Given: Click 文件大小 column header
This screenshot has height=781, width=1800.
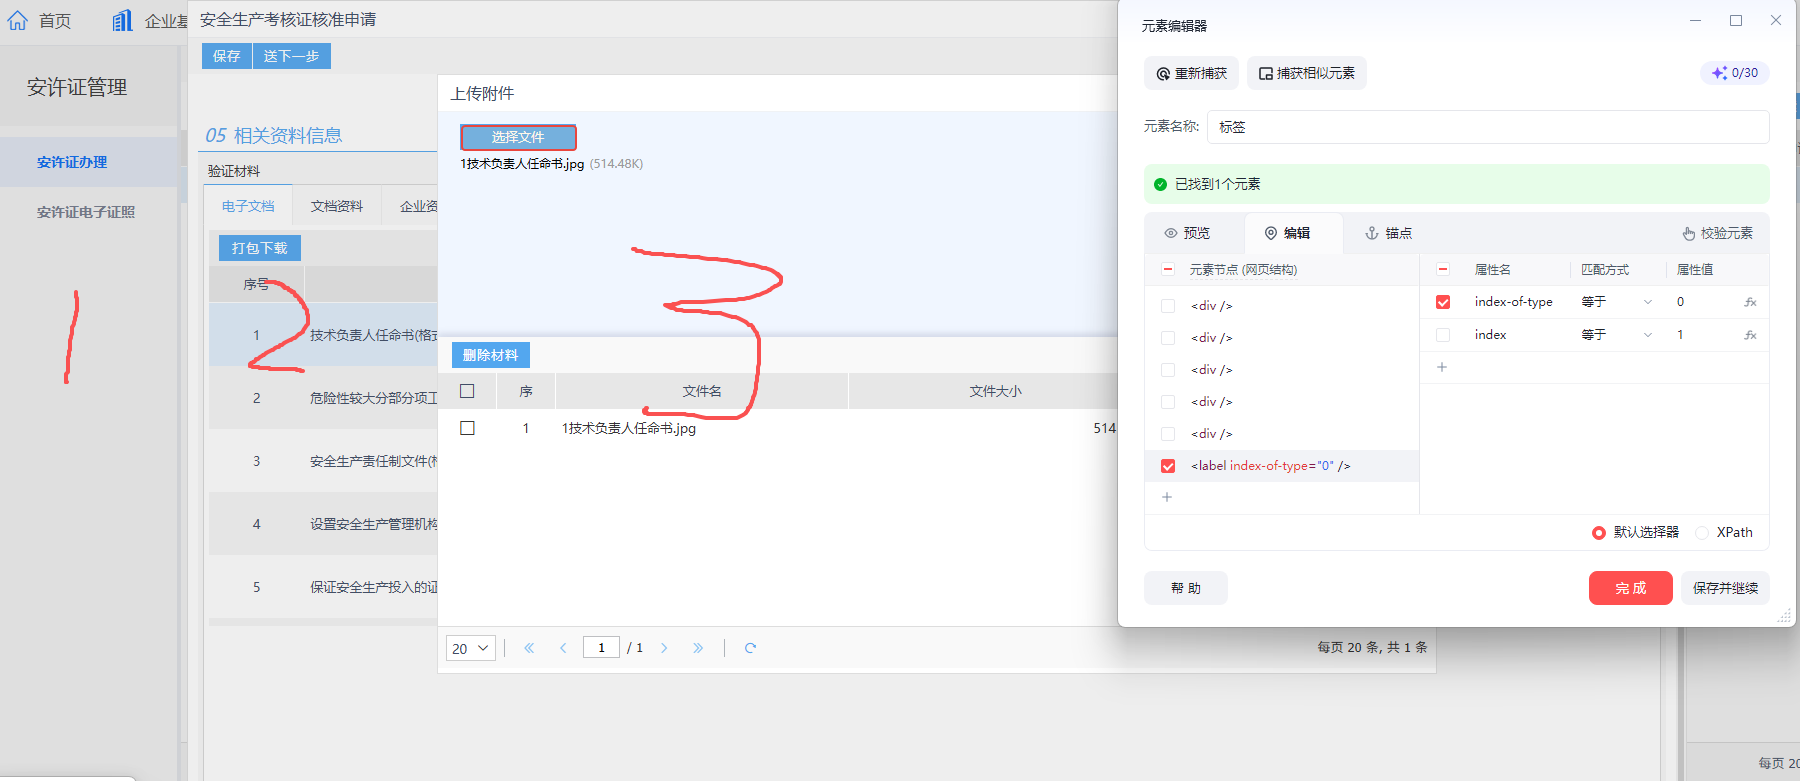Looking at the screenshot, I should click(995, 391).
